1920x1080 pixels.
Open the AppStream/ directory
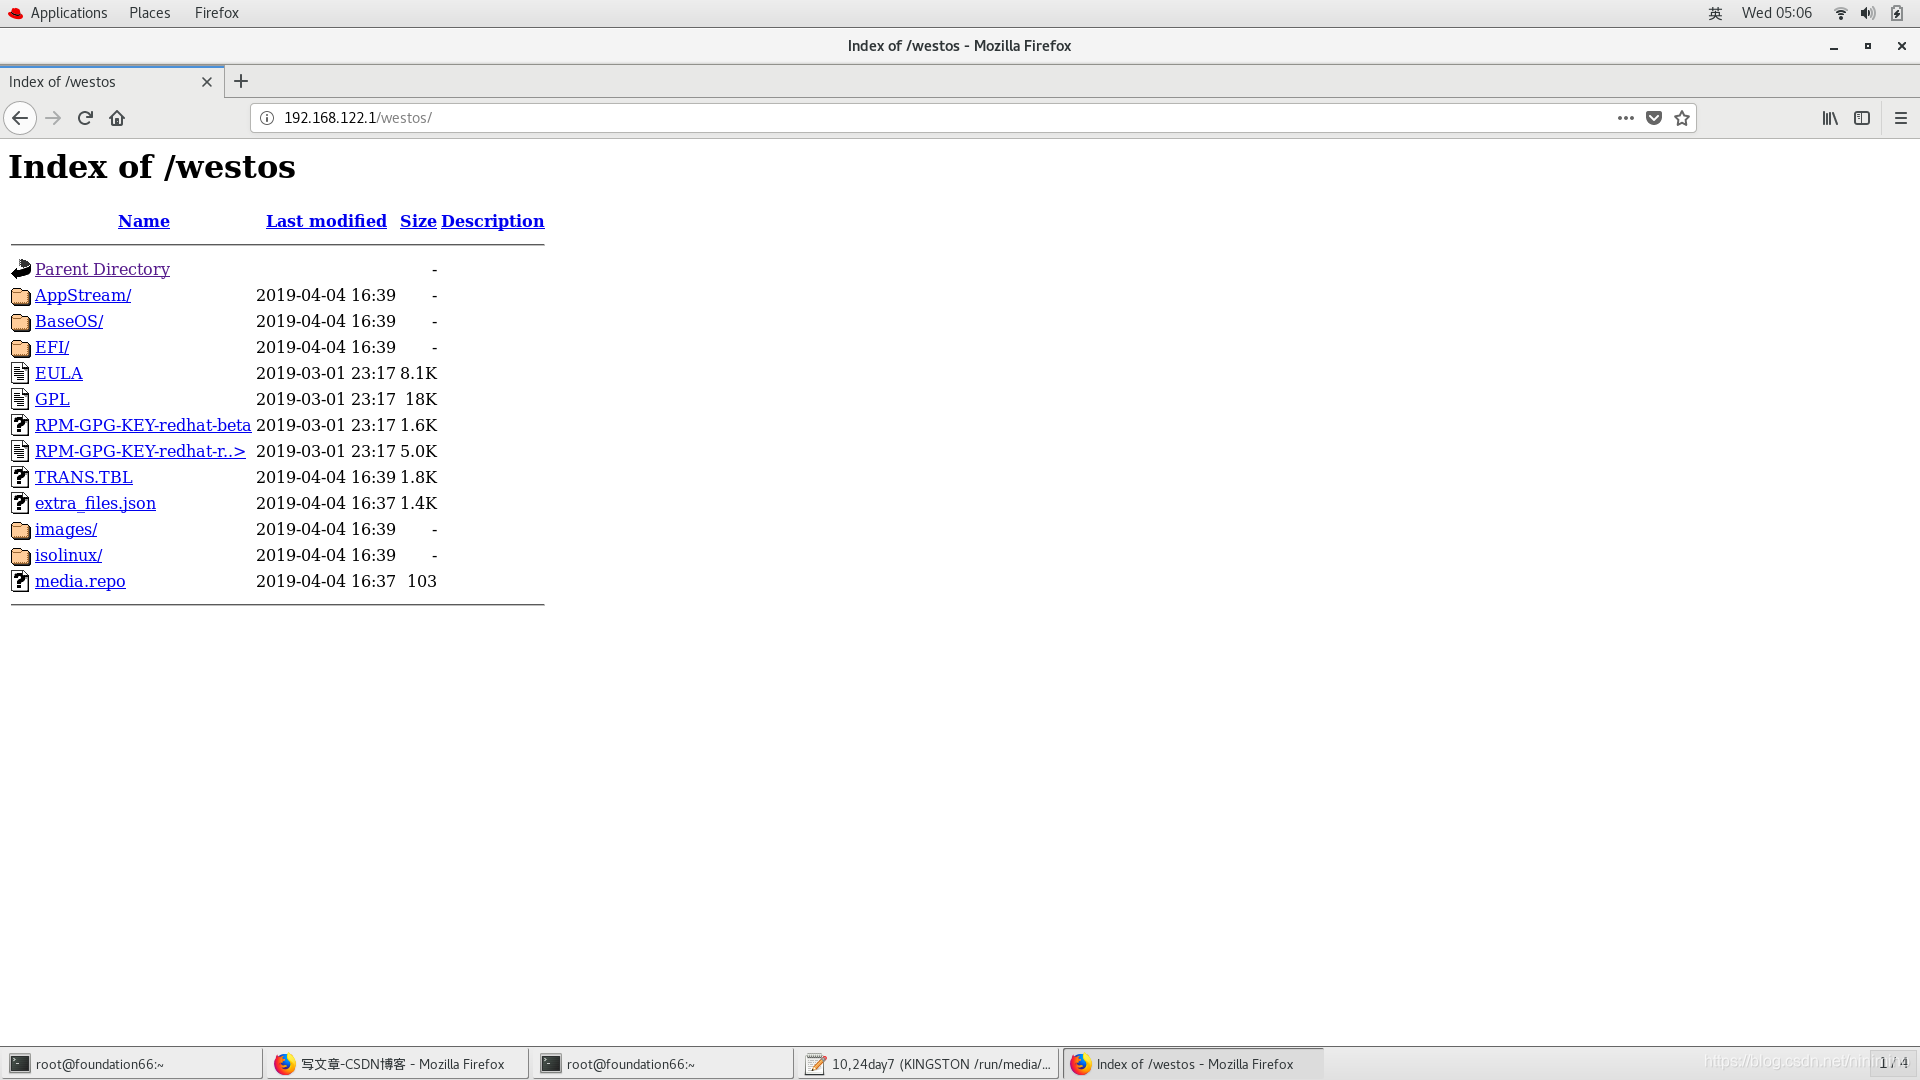[x=83, y=294]
